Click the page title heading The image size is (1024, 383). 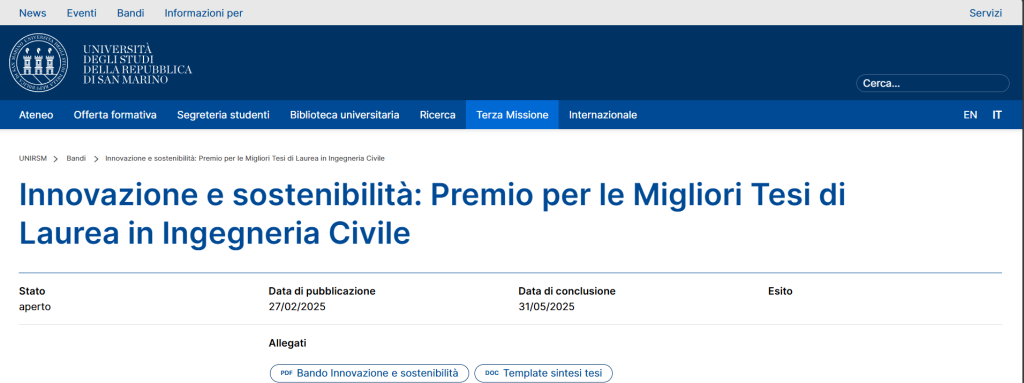(432, 214)
